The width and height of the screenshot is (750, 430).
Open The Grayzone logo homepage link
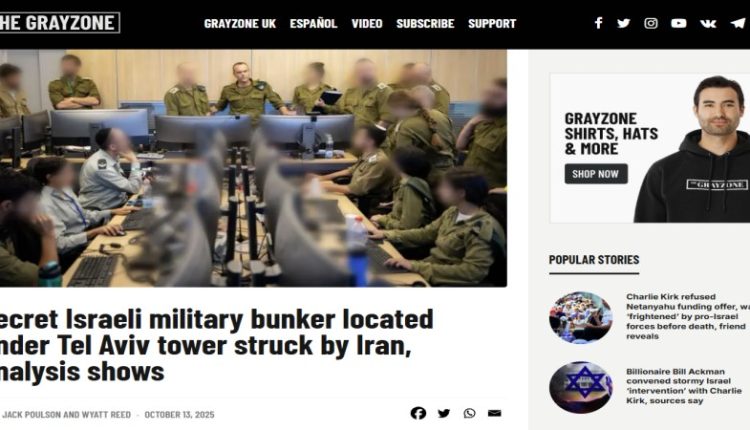(x=59, y=22)
